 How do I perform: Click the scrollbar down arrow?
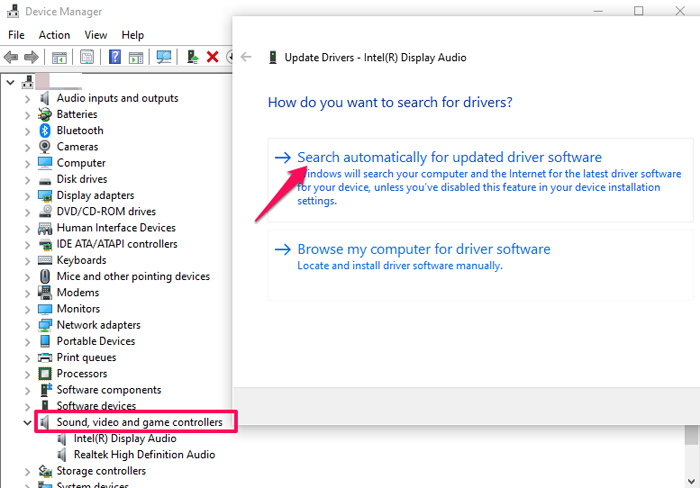[x=692, y=482]
